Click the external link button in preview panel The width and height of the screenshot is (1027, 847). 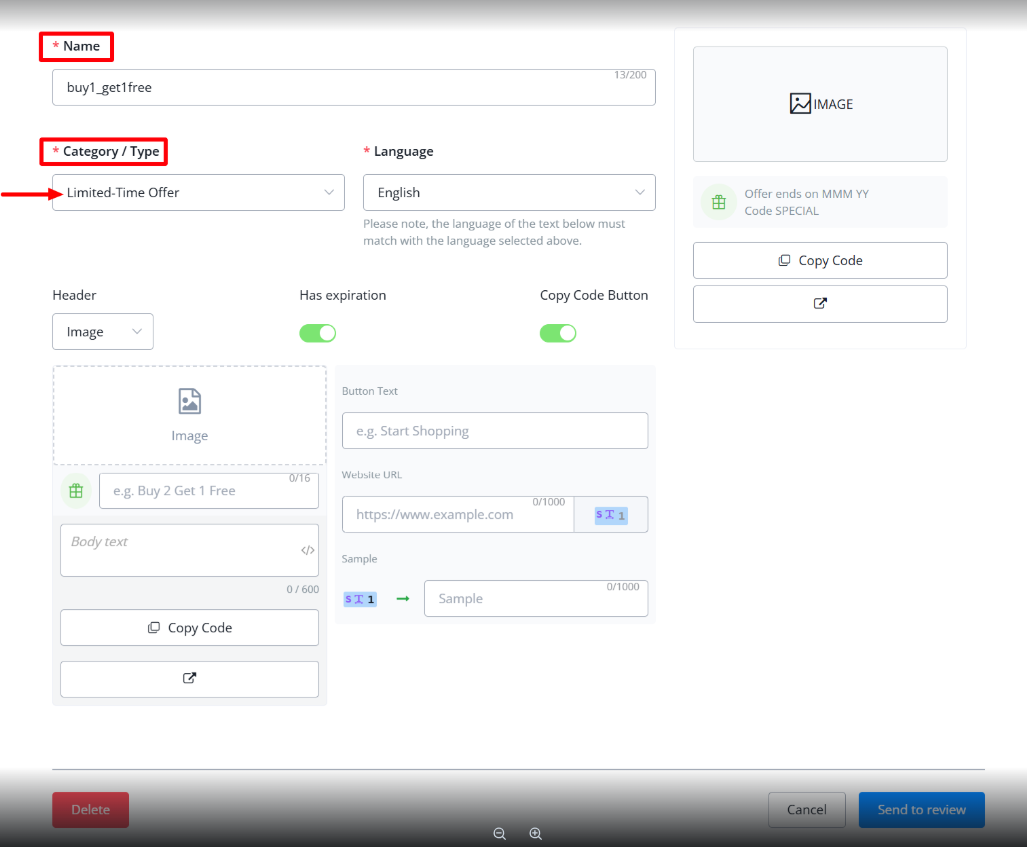[819, 304]
